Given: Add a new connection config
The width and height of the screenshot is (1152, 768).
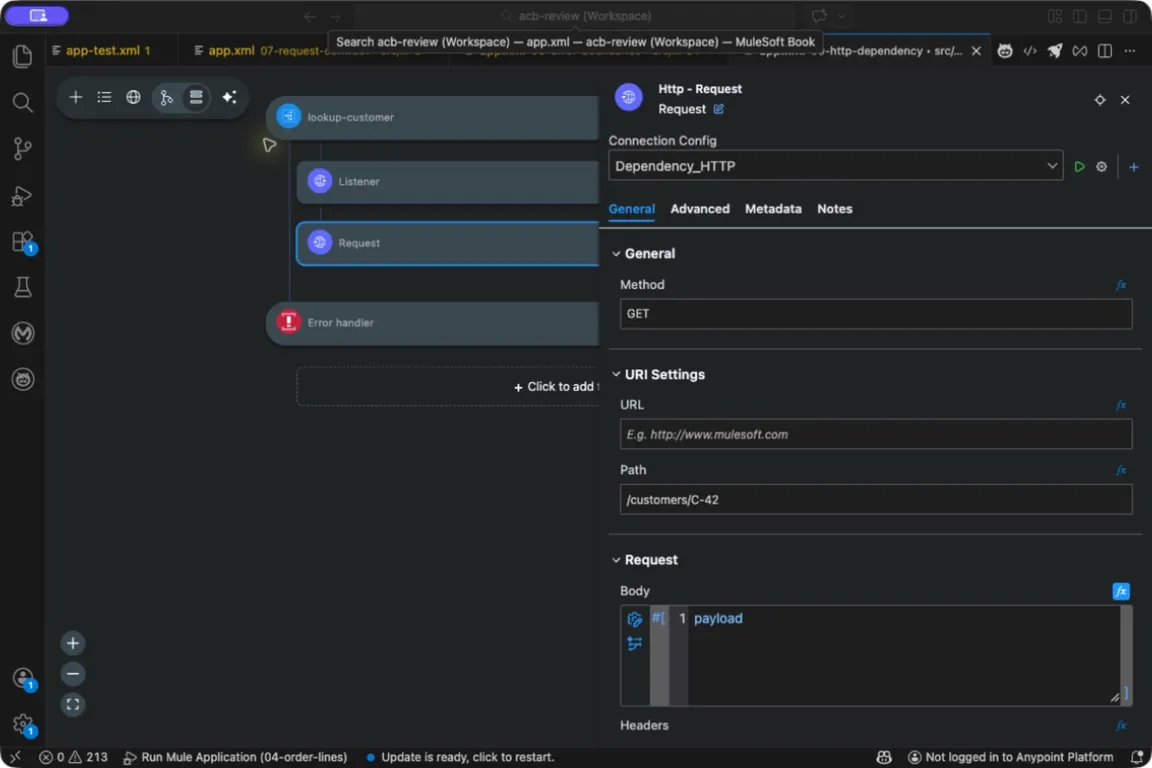Looking at the screenshot, I should click(1134, 167).
